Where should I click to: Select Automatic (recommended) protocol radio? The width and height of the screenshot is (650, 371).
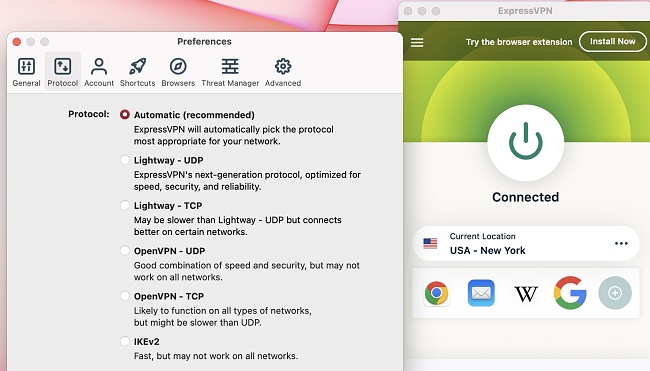(x=124, y=114)
